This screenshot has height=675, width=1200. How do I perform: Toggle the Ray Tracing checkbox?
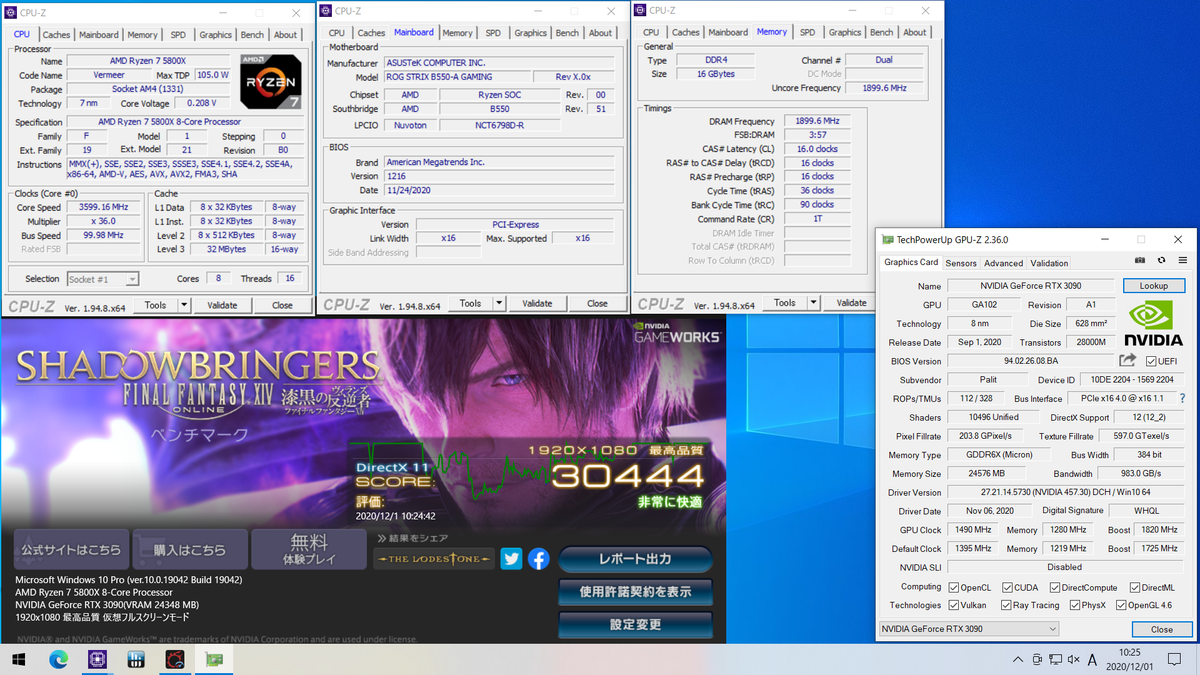click(x=1004, y=605)
